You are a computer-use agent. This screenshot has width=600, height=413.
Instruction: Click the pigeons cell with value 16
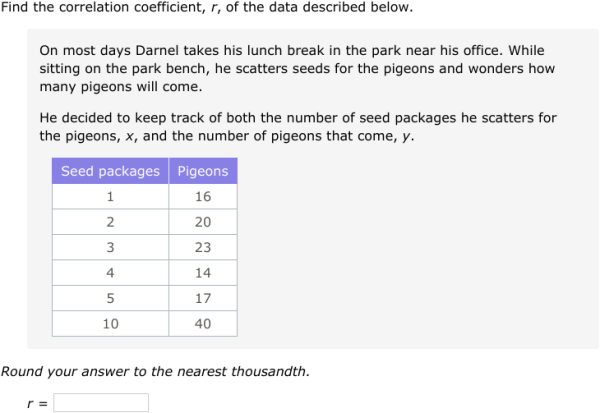(x=203, y=197)
